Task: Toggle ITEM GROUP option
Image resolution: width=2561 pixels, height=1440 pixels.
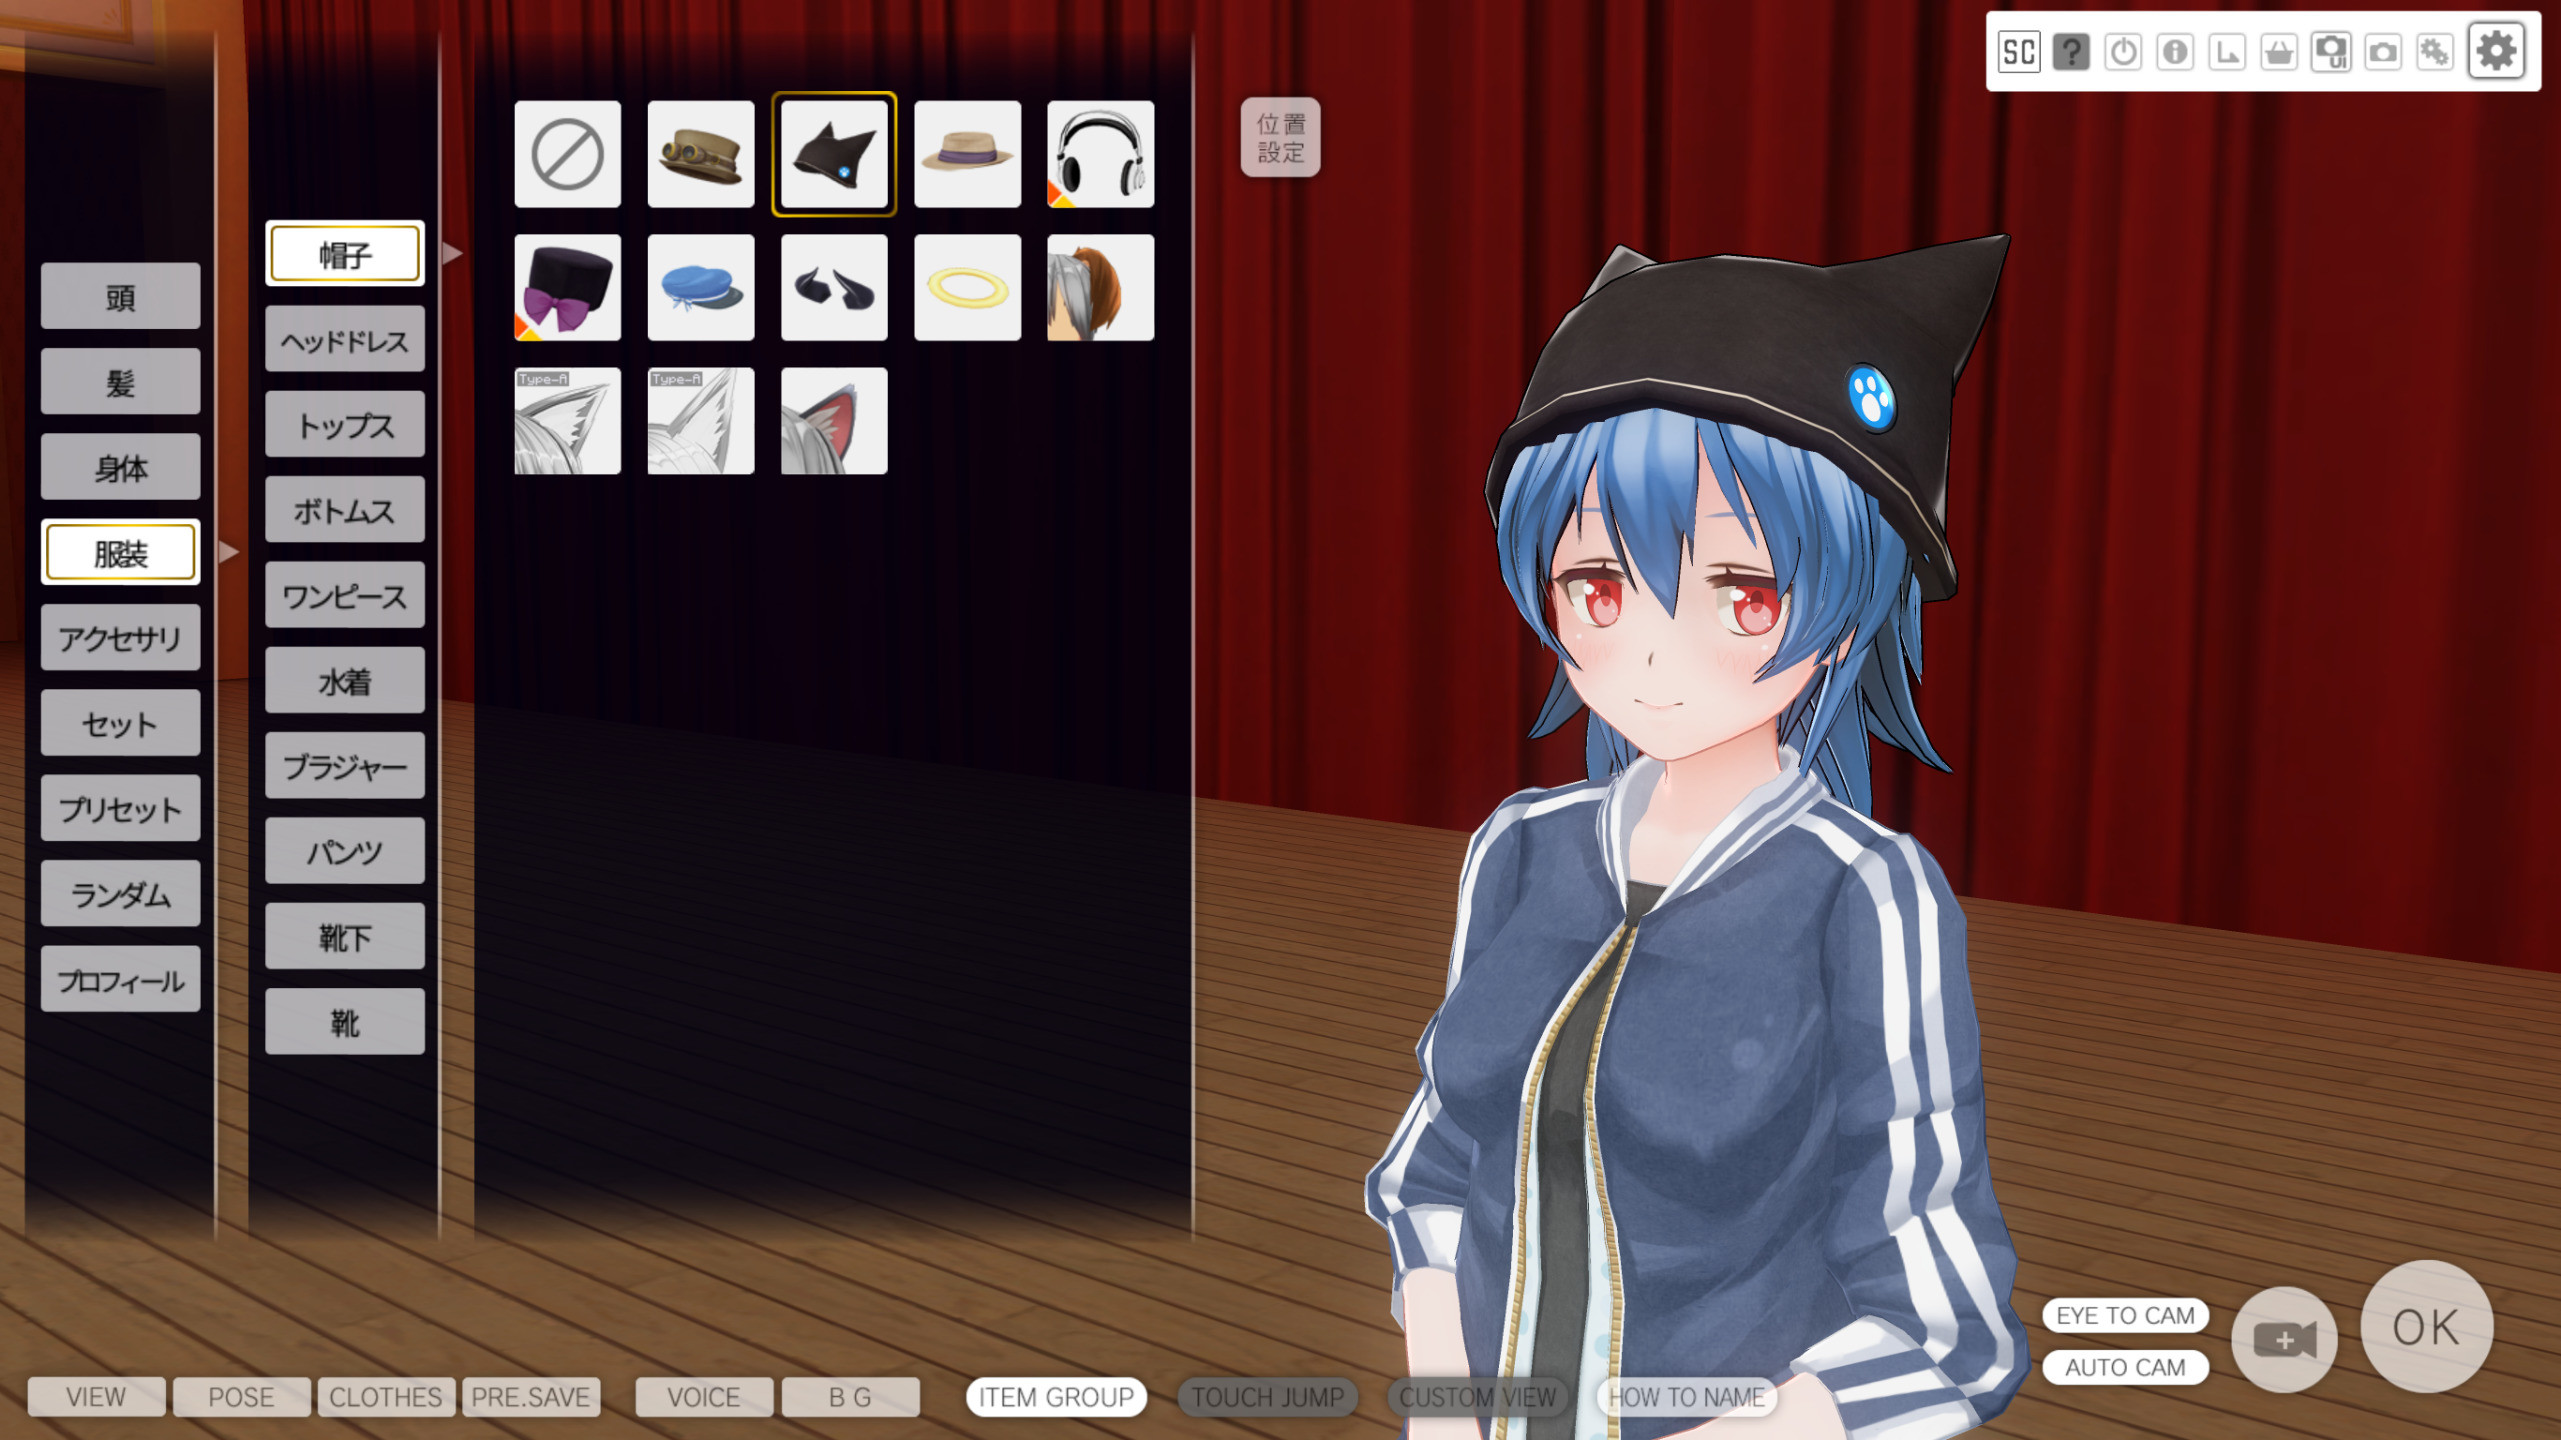Action: (x=1055, y=1397)
